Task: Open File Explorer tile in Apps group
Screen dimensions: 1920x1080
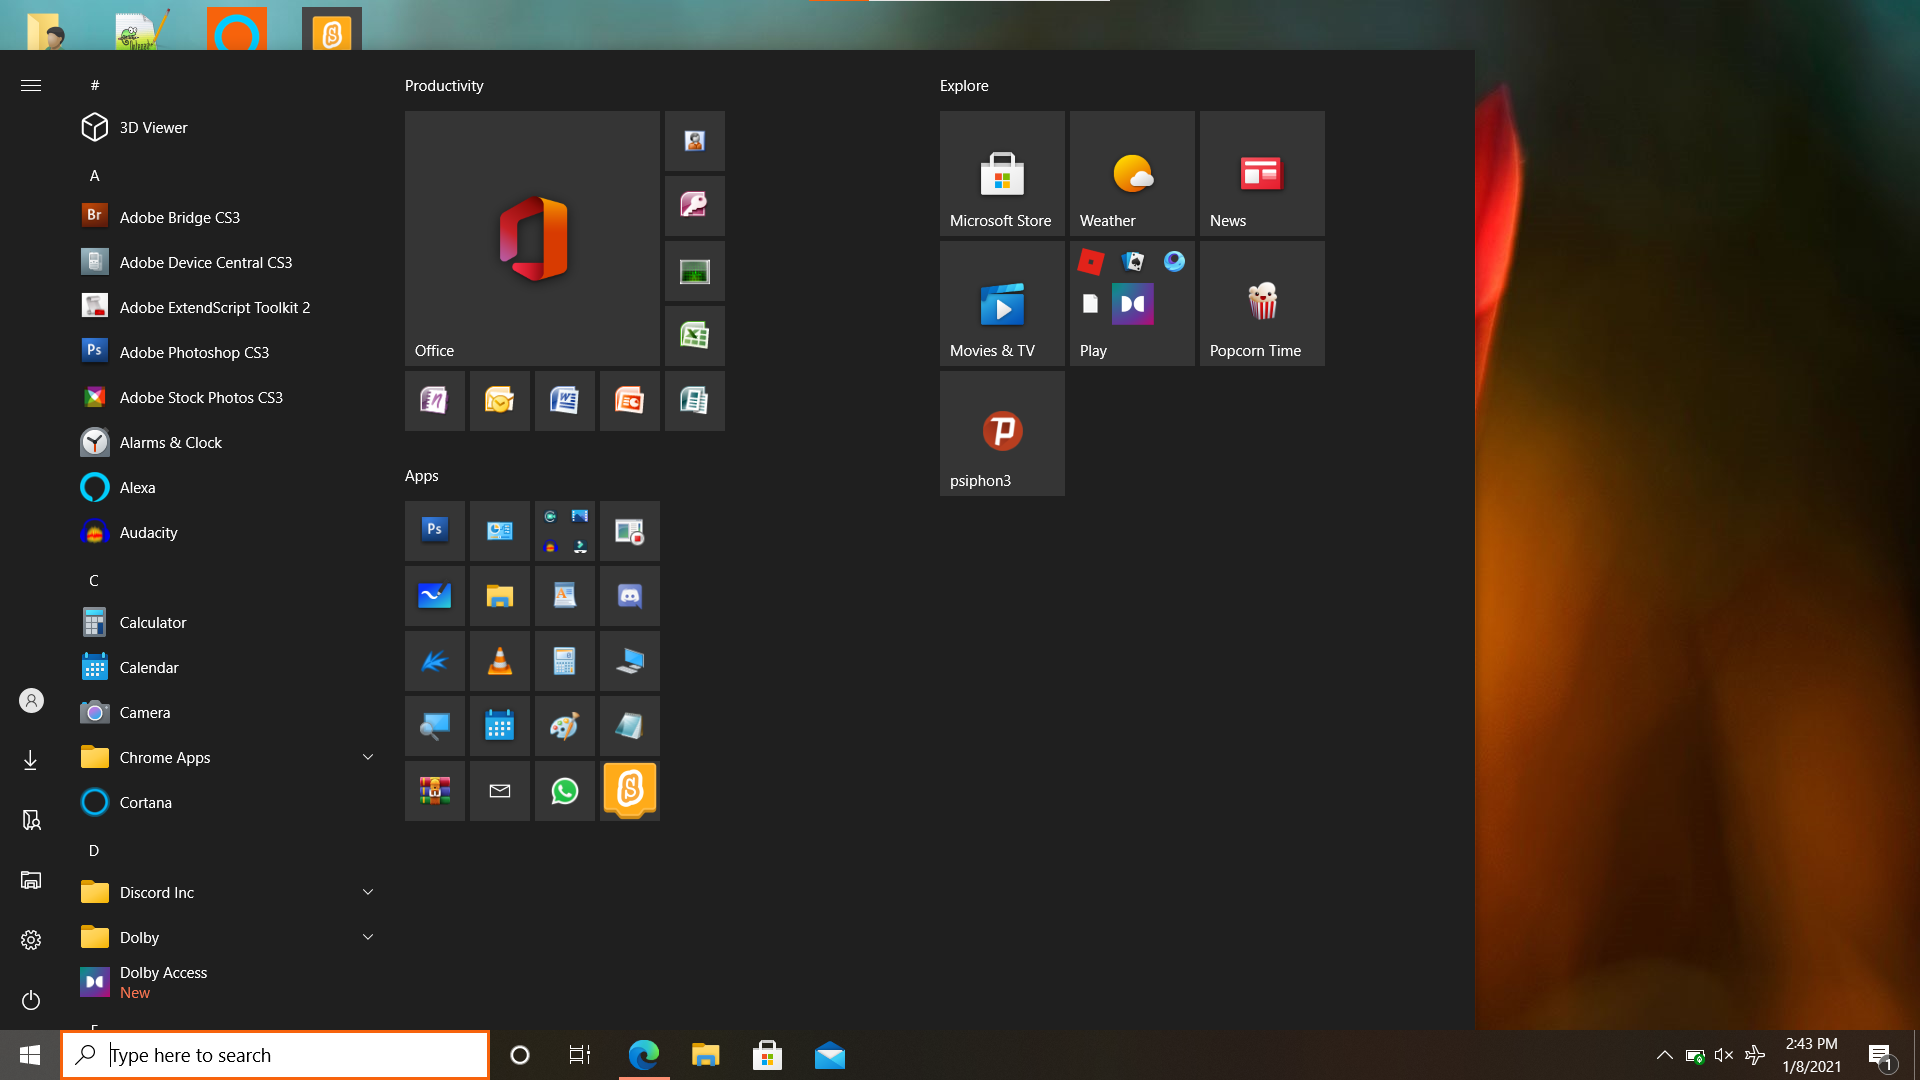Action: 500,596
